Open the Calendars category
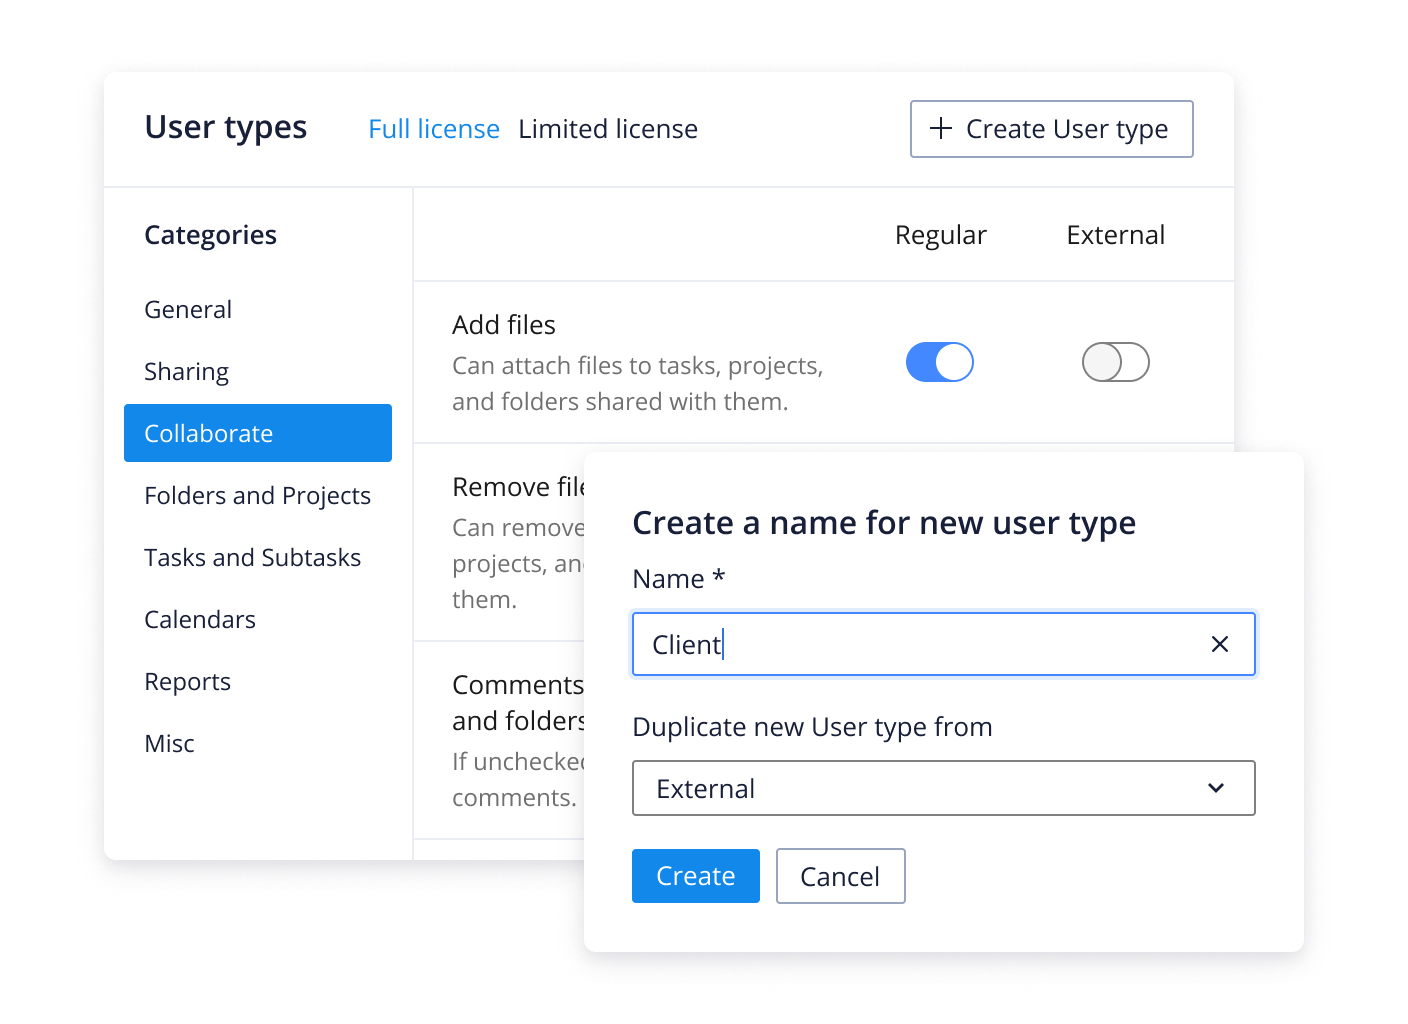Viewport: 1408px width, 1024px height. [x=200, y=620]
